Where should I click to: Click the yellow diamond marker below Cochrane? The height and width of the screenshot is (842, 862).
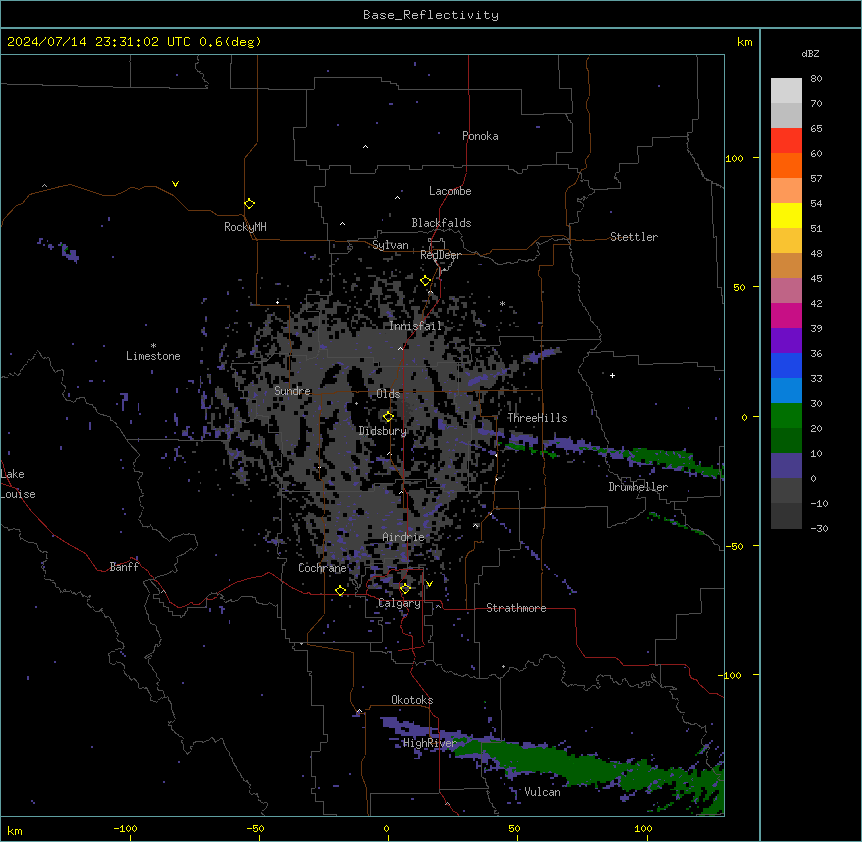click(x=340, y=590)
